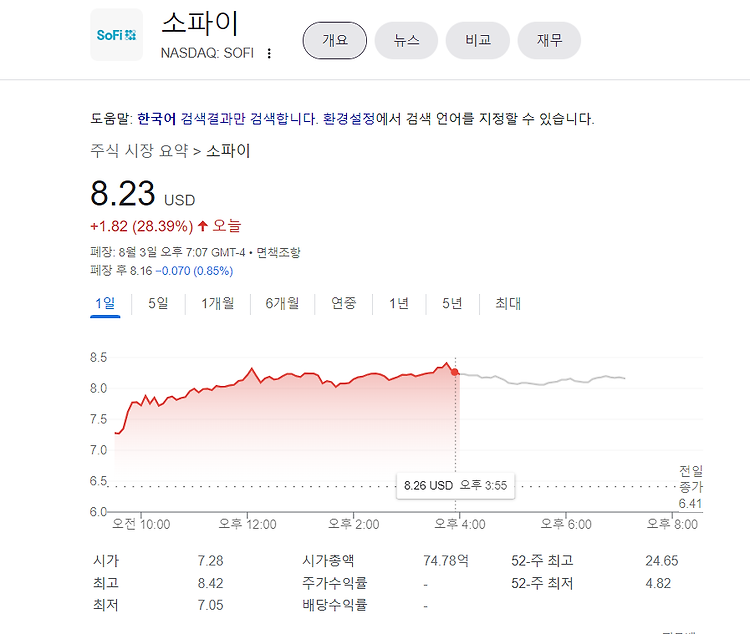Image resolution: width=750 pixels, height=634 pixels.
Task: Click the 전일 종가 6.41 label
Action: 691,487
